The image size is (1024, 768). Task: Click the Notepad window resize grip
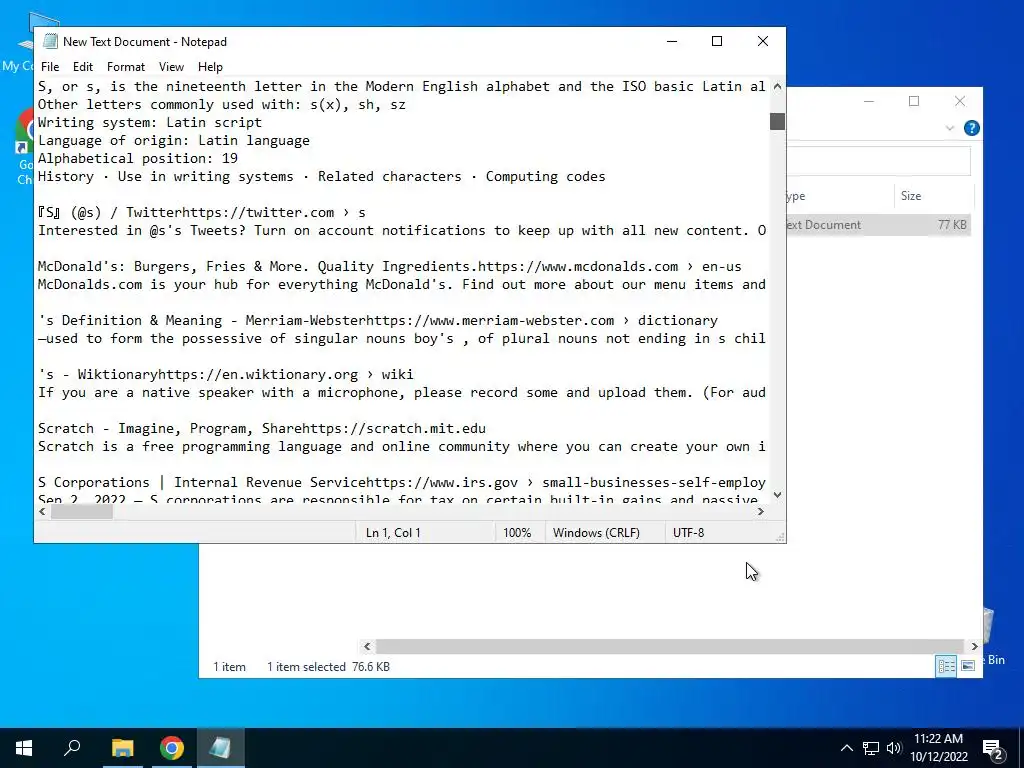[x=780, y=537]
